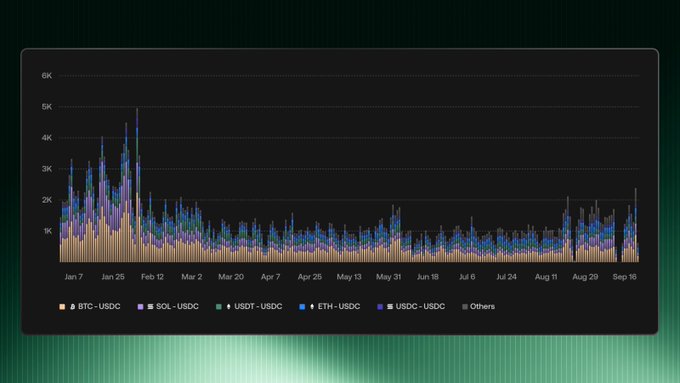
Task: Click the 4K y-axis label
Action: (x=47, y=138)
